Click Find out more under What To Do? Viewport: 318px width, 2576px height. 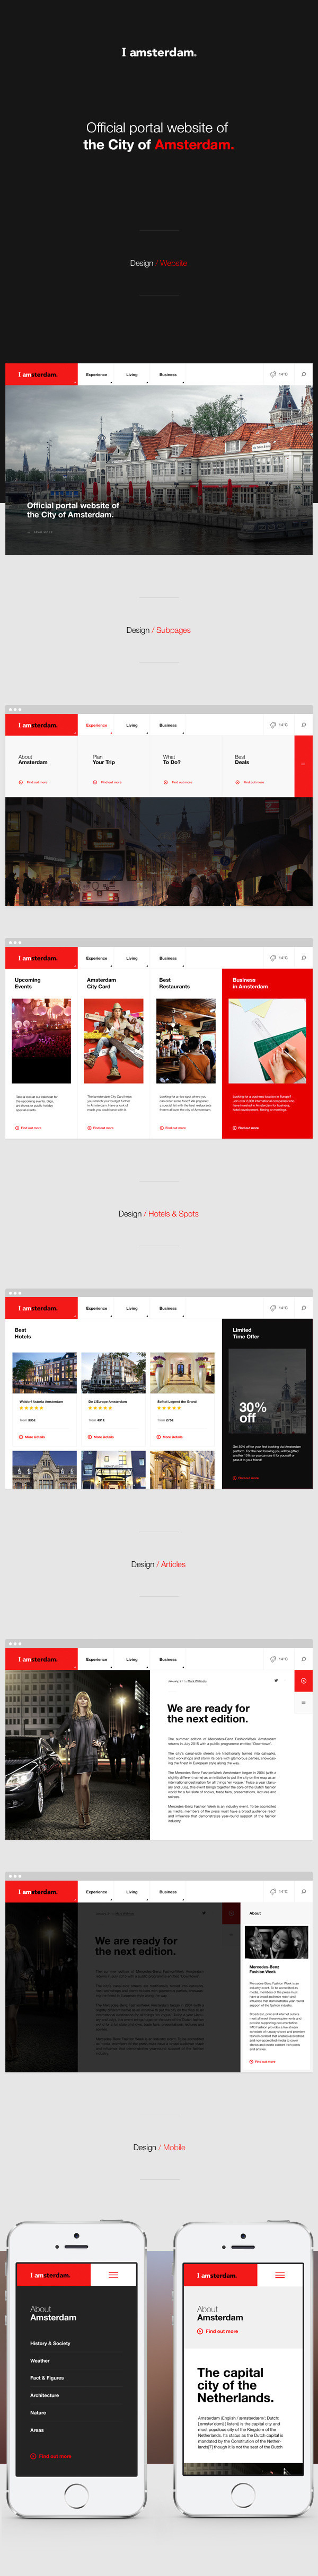pyautogui.click(x=178, y=782)
